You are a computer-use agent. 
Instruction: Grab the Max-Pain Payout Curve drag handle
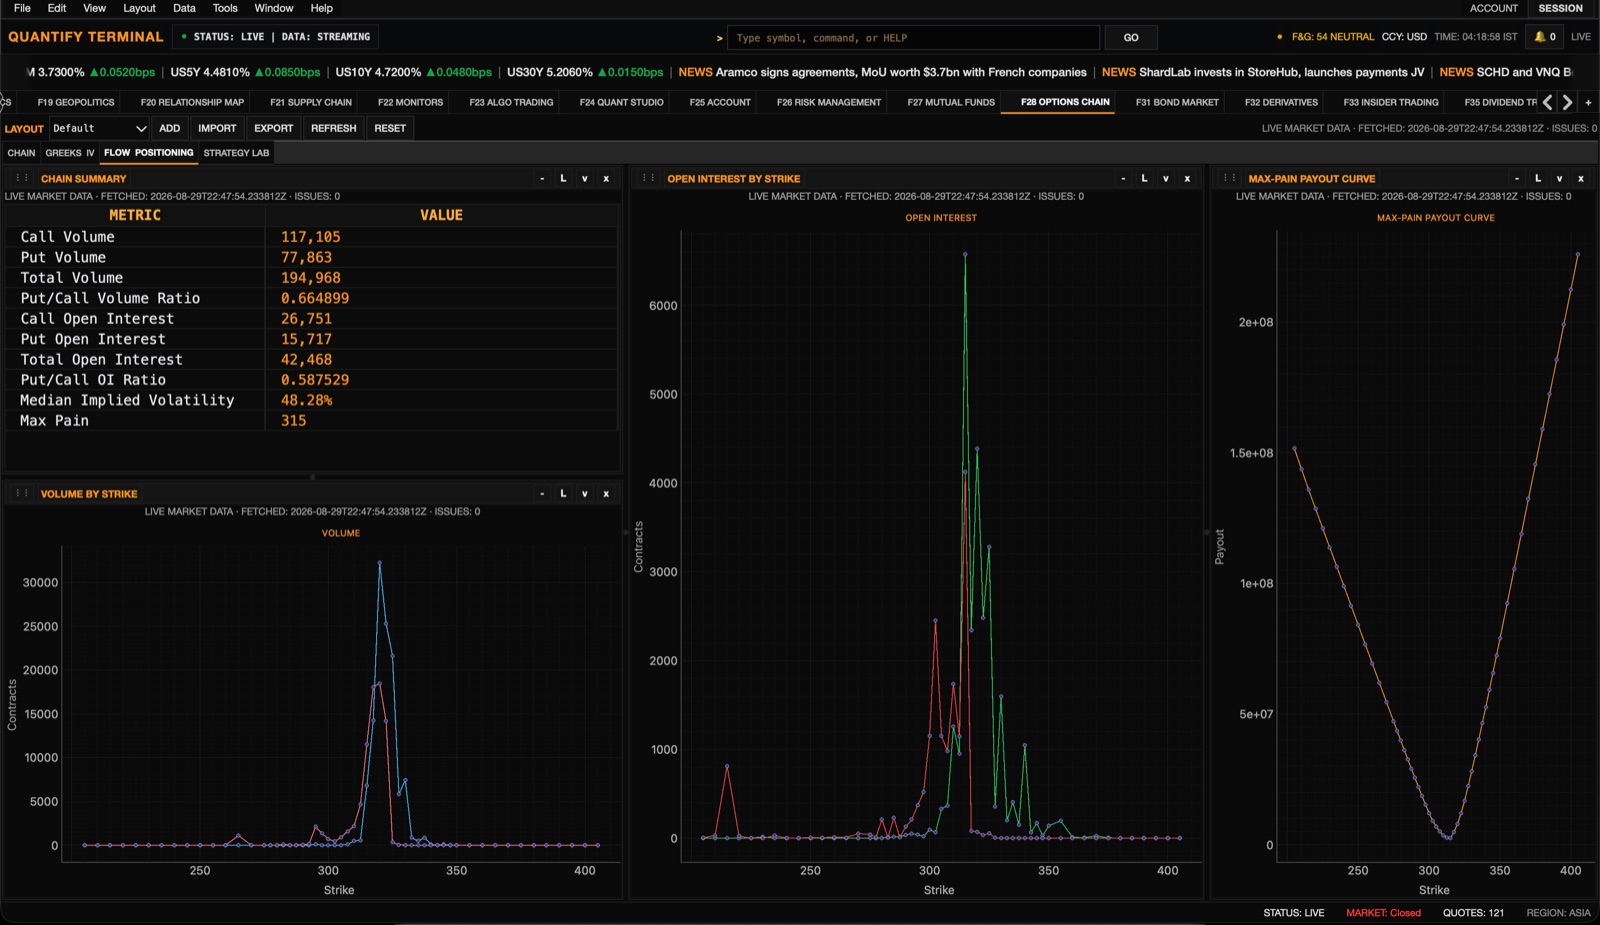tap(1229, 178)
